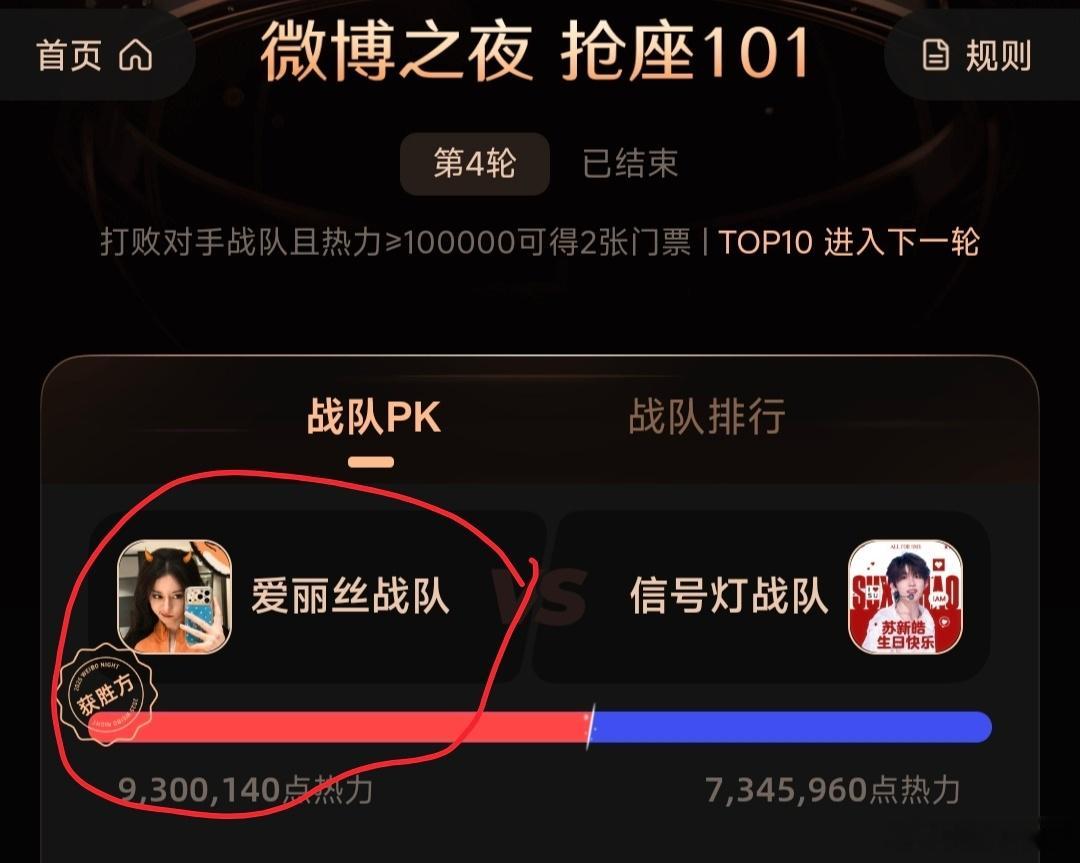This screenshot has width=1080, height=863.
Task: Select the 第4轮 round tab
Action: pyautogui.click(x=475, y=164)
